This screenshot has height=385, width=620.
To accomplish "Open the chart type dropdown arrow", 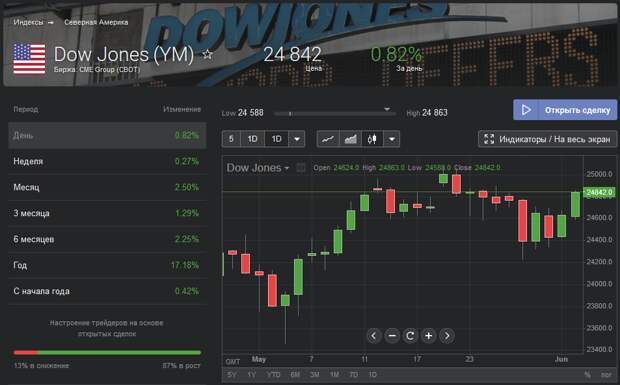I will (391, 139).
